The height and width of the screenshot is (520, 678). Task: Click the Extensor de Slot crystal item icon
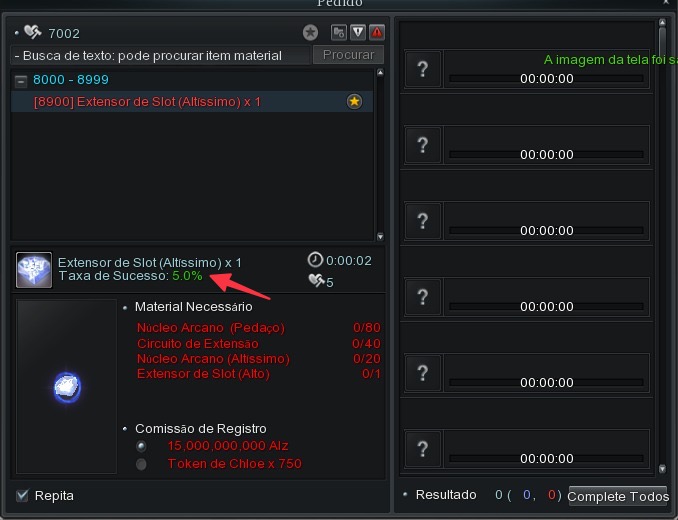click(34, 270)
